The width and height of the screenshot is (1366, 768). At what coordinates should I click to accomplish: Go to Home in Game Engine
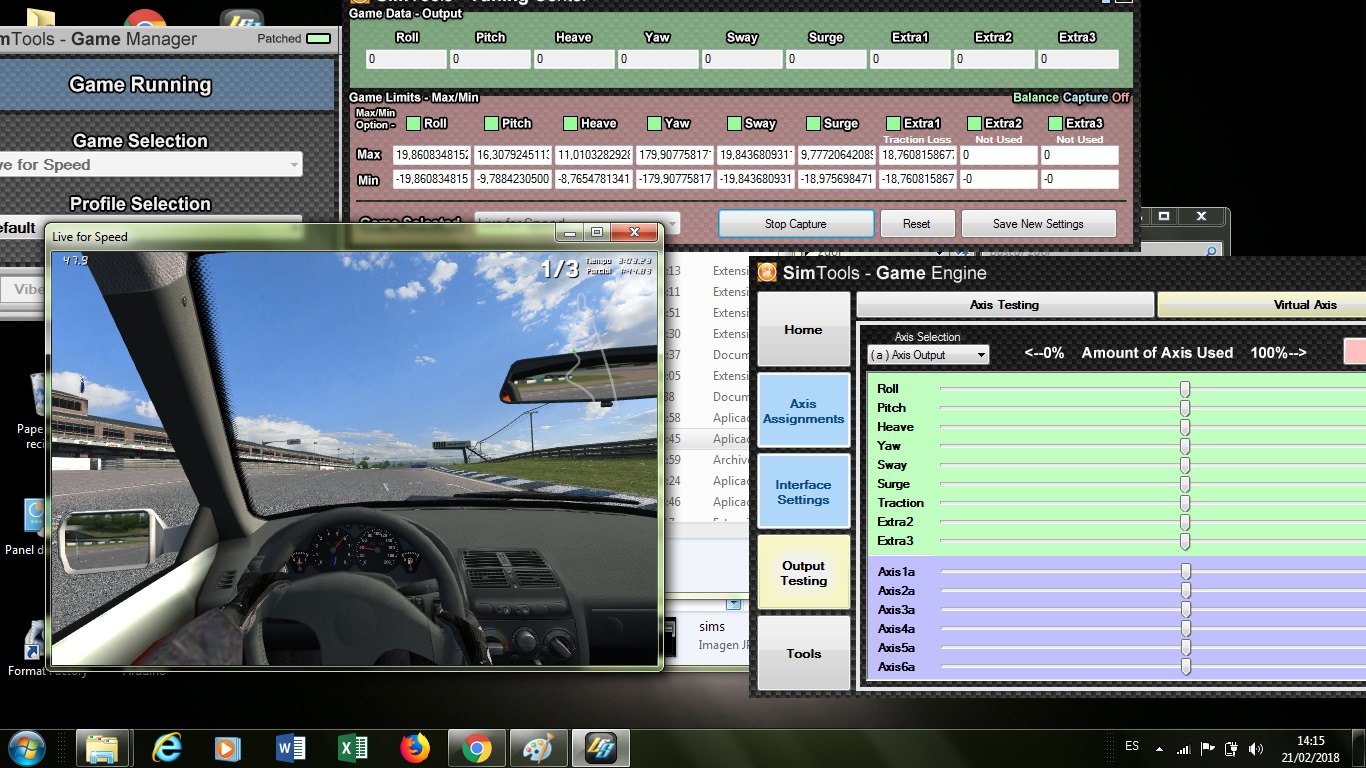803,329
